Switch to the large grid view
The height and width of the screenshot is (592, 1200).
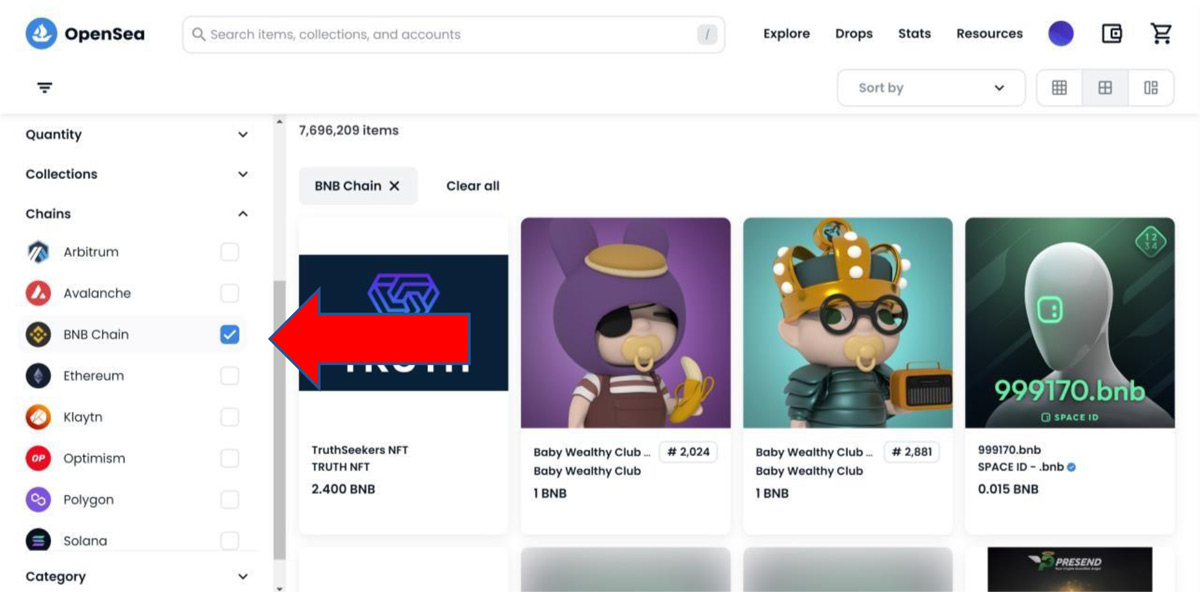coord(1105,88)
